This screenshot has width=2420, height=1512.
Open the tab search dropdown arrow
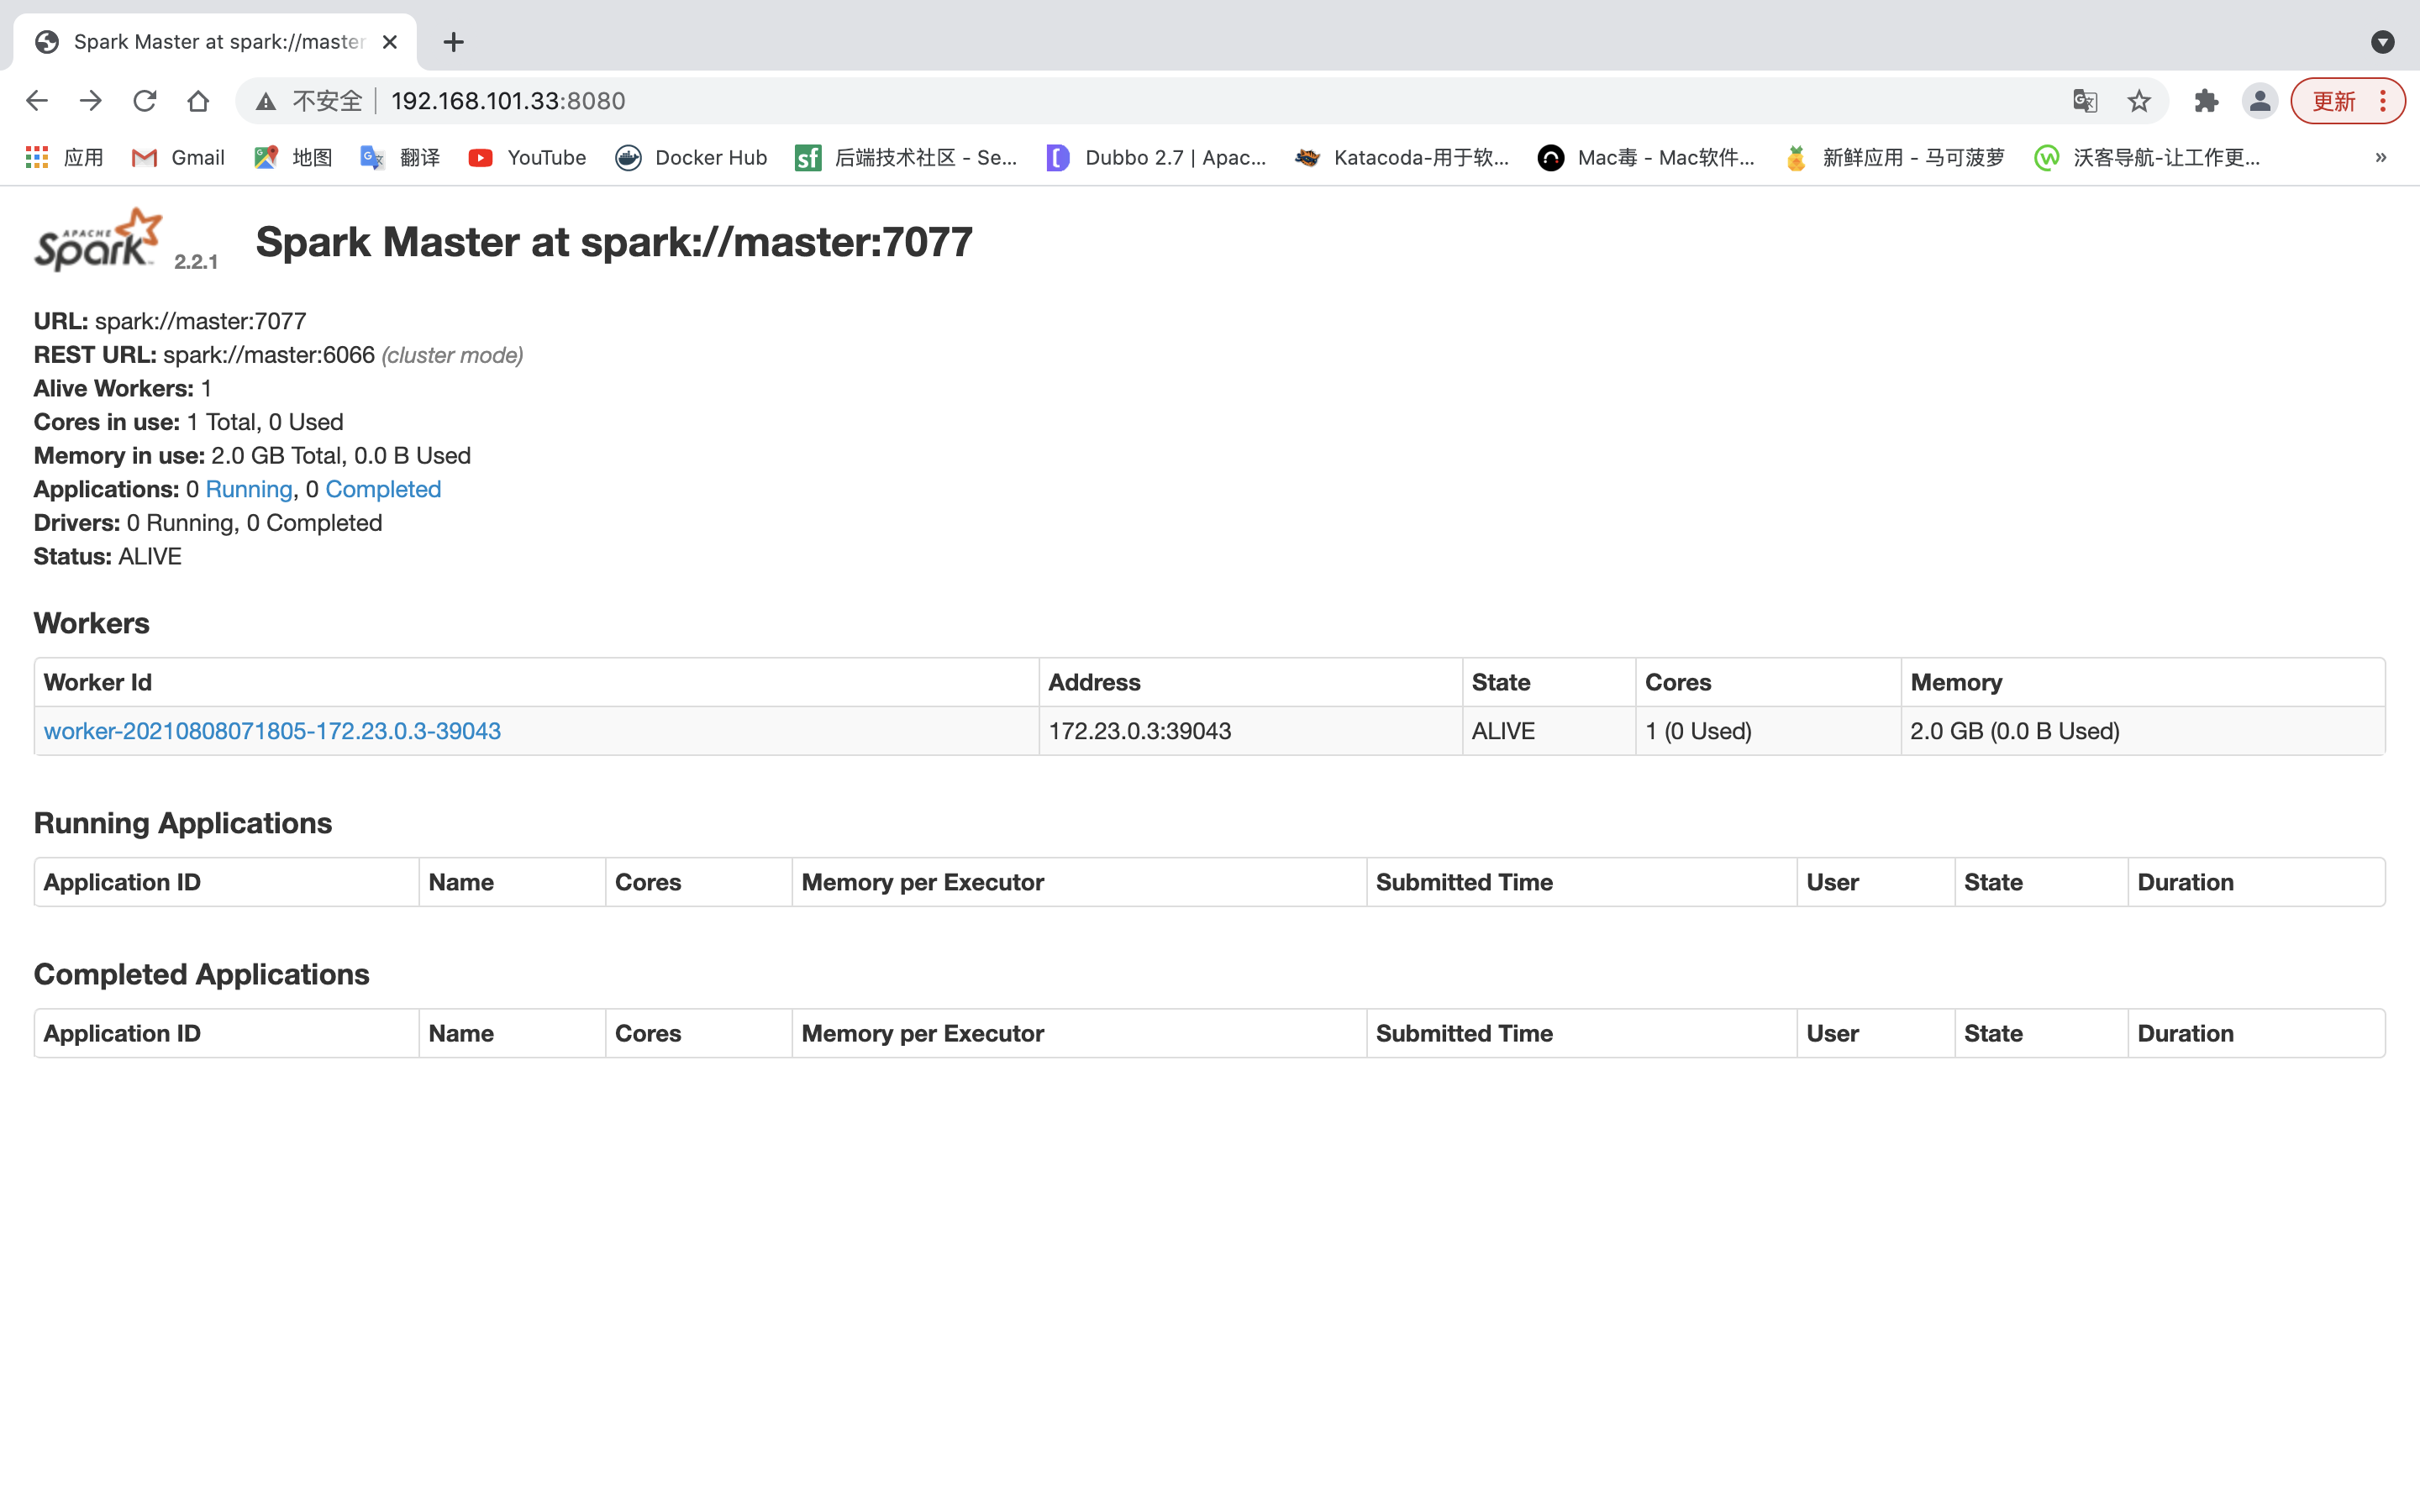tap(2382, 42)
